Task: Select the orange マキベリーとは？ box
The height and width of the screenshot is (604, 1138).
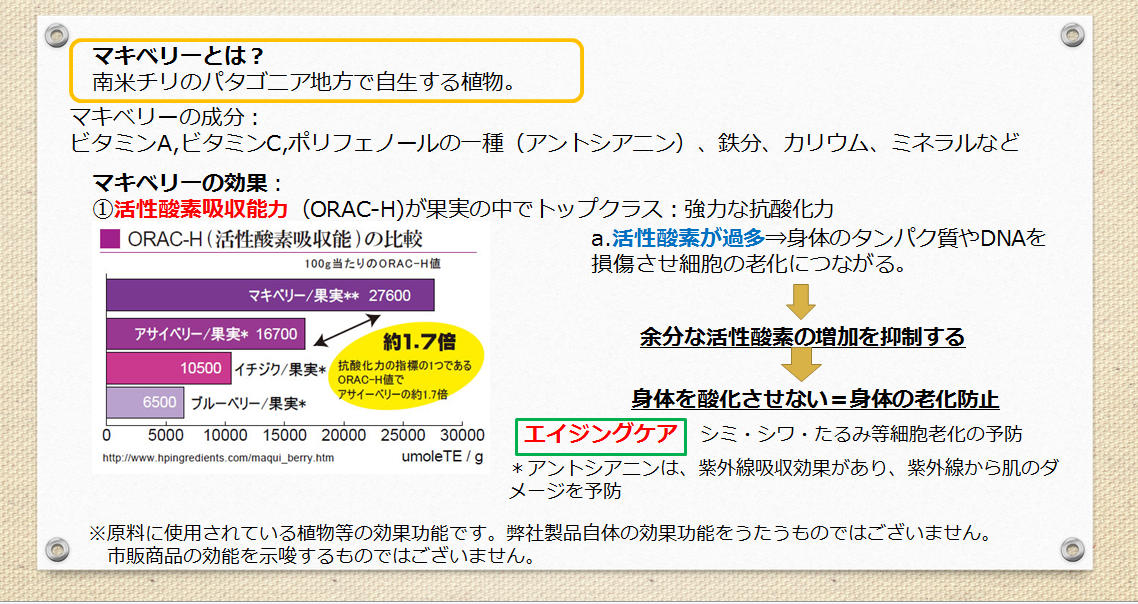Action: tap(326, 70)
